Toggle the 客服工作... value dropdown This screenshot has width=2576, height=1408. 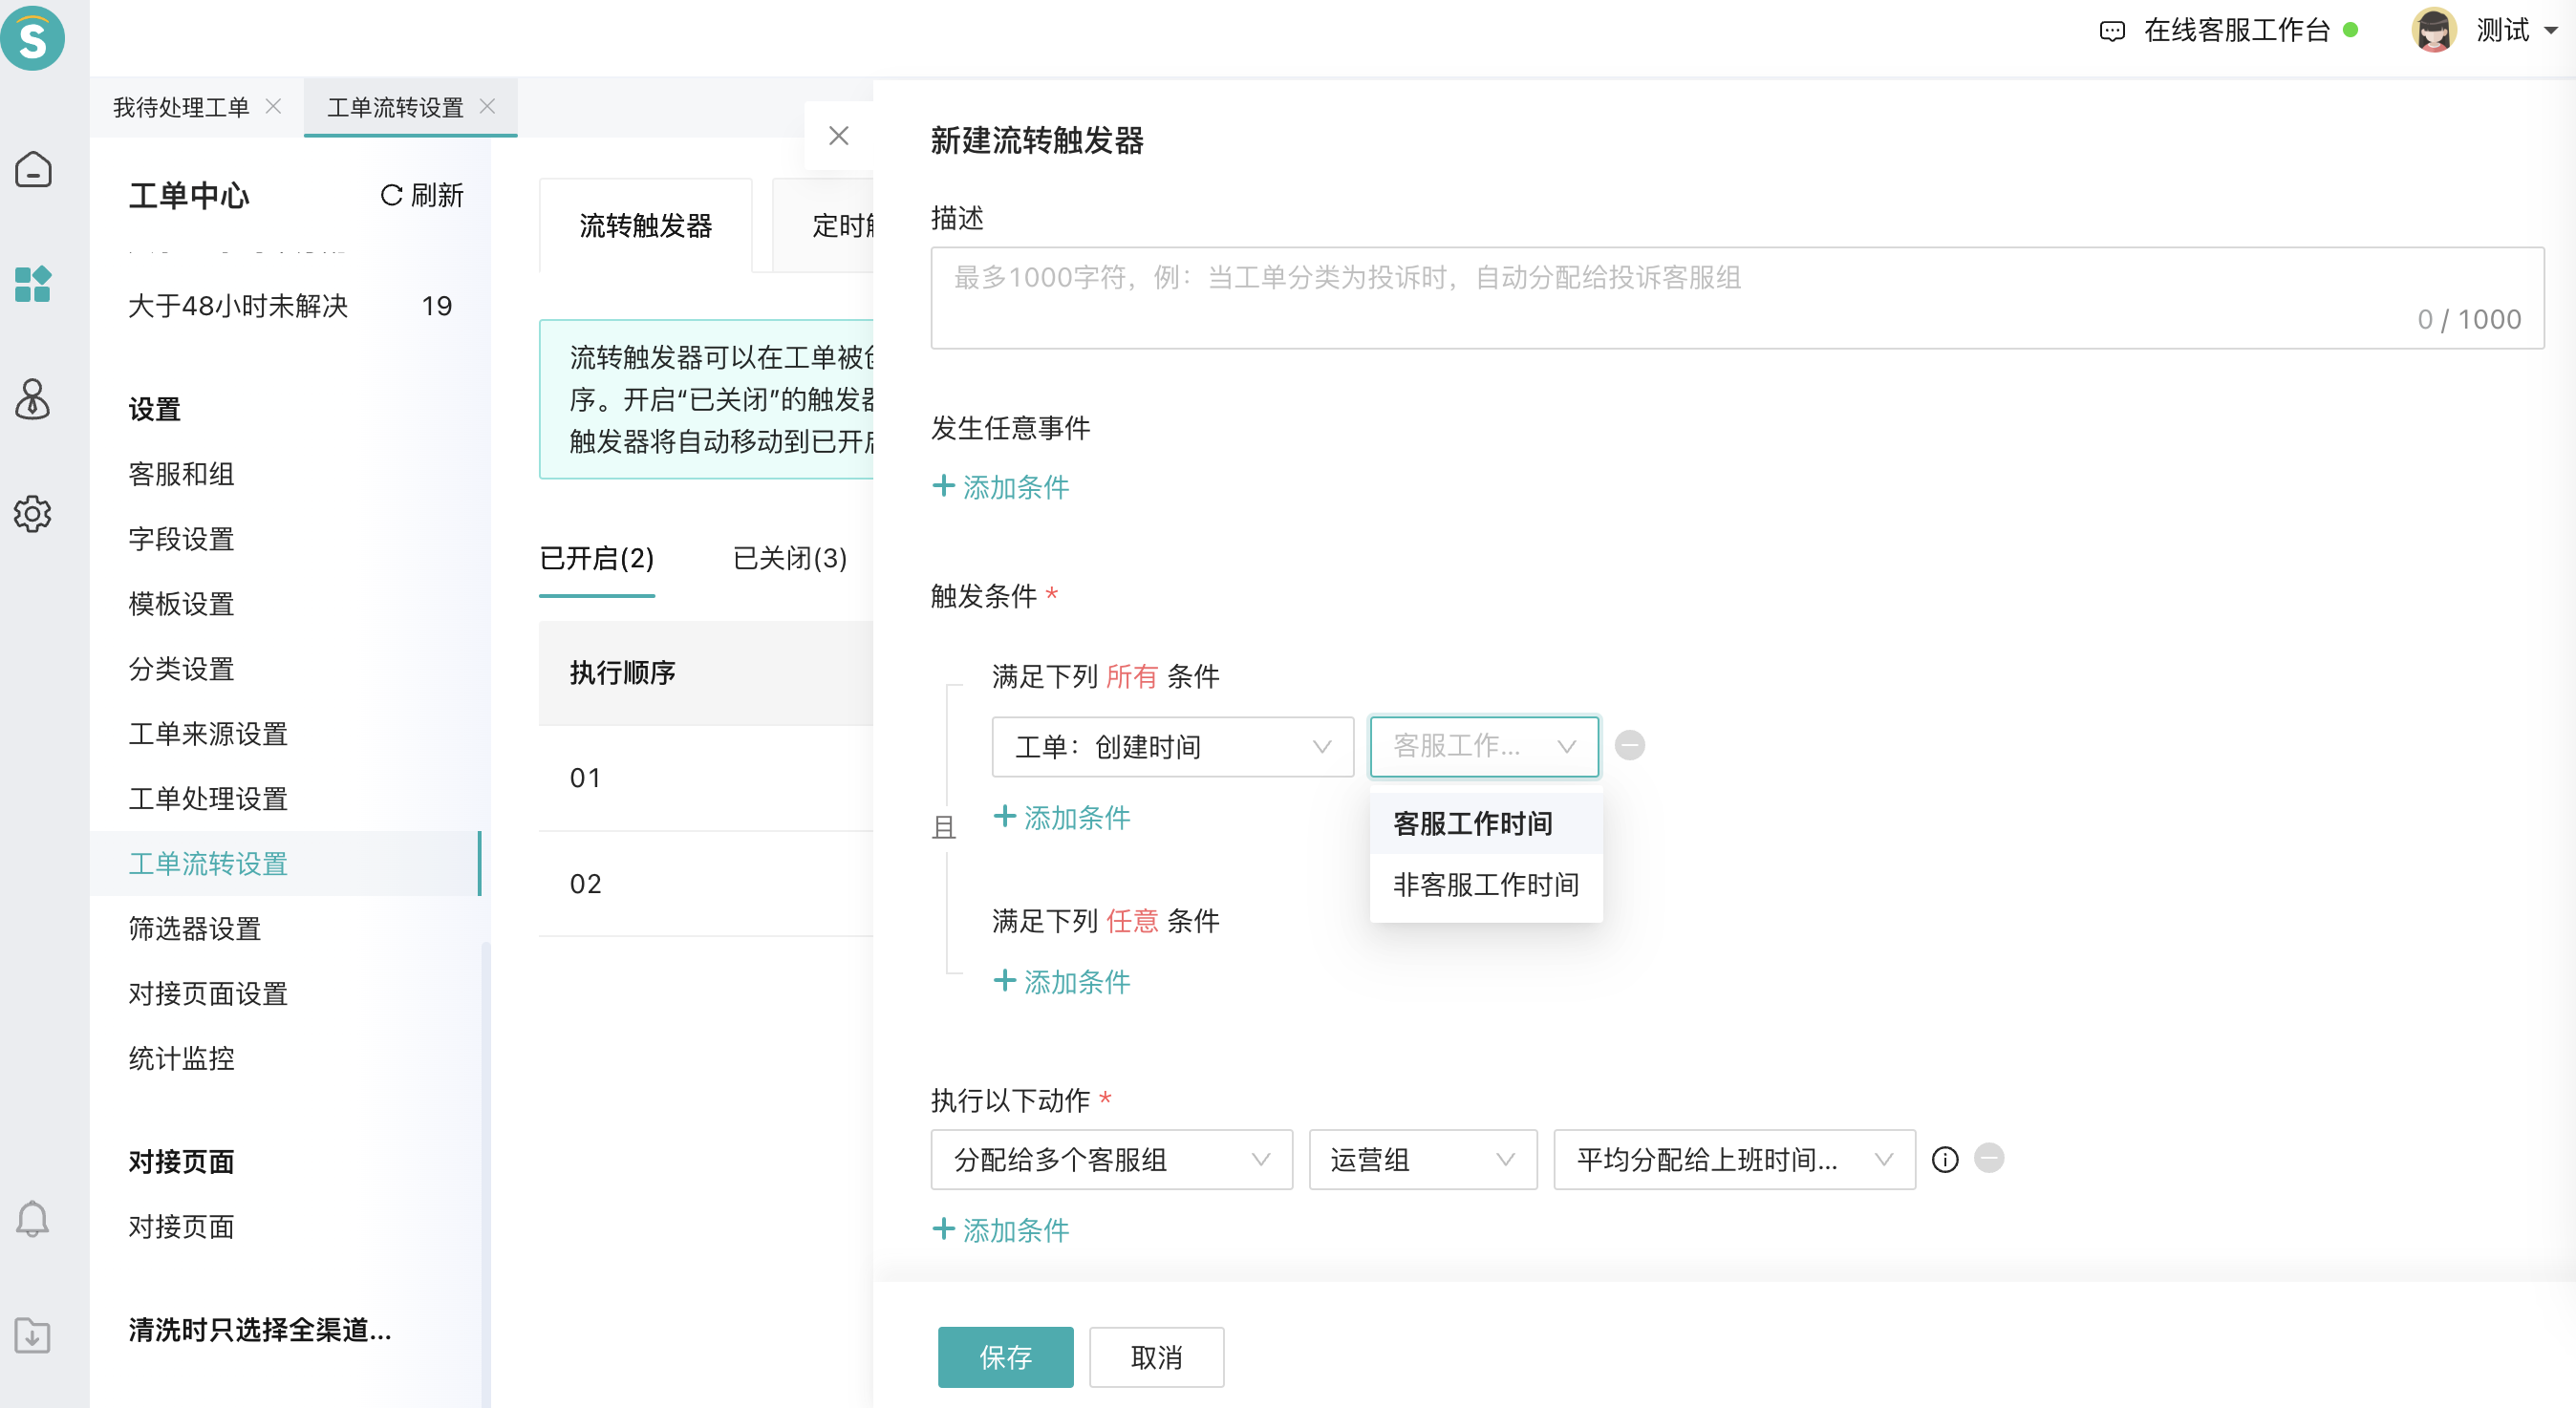pos(1484,746)
